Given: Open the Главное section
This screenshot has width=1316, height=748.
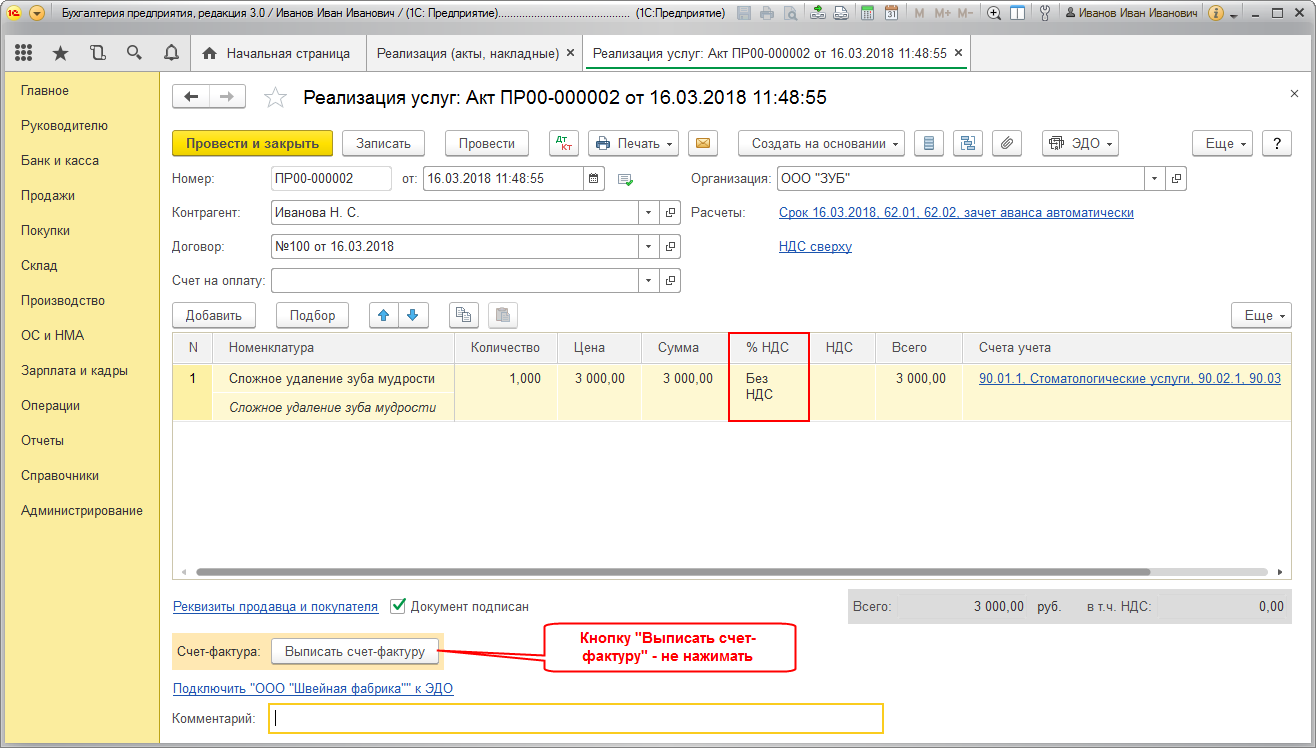Looking at the screenshot, I should 45,91.
